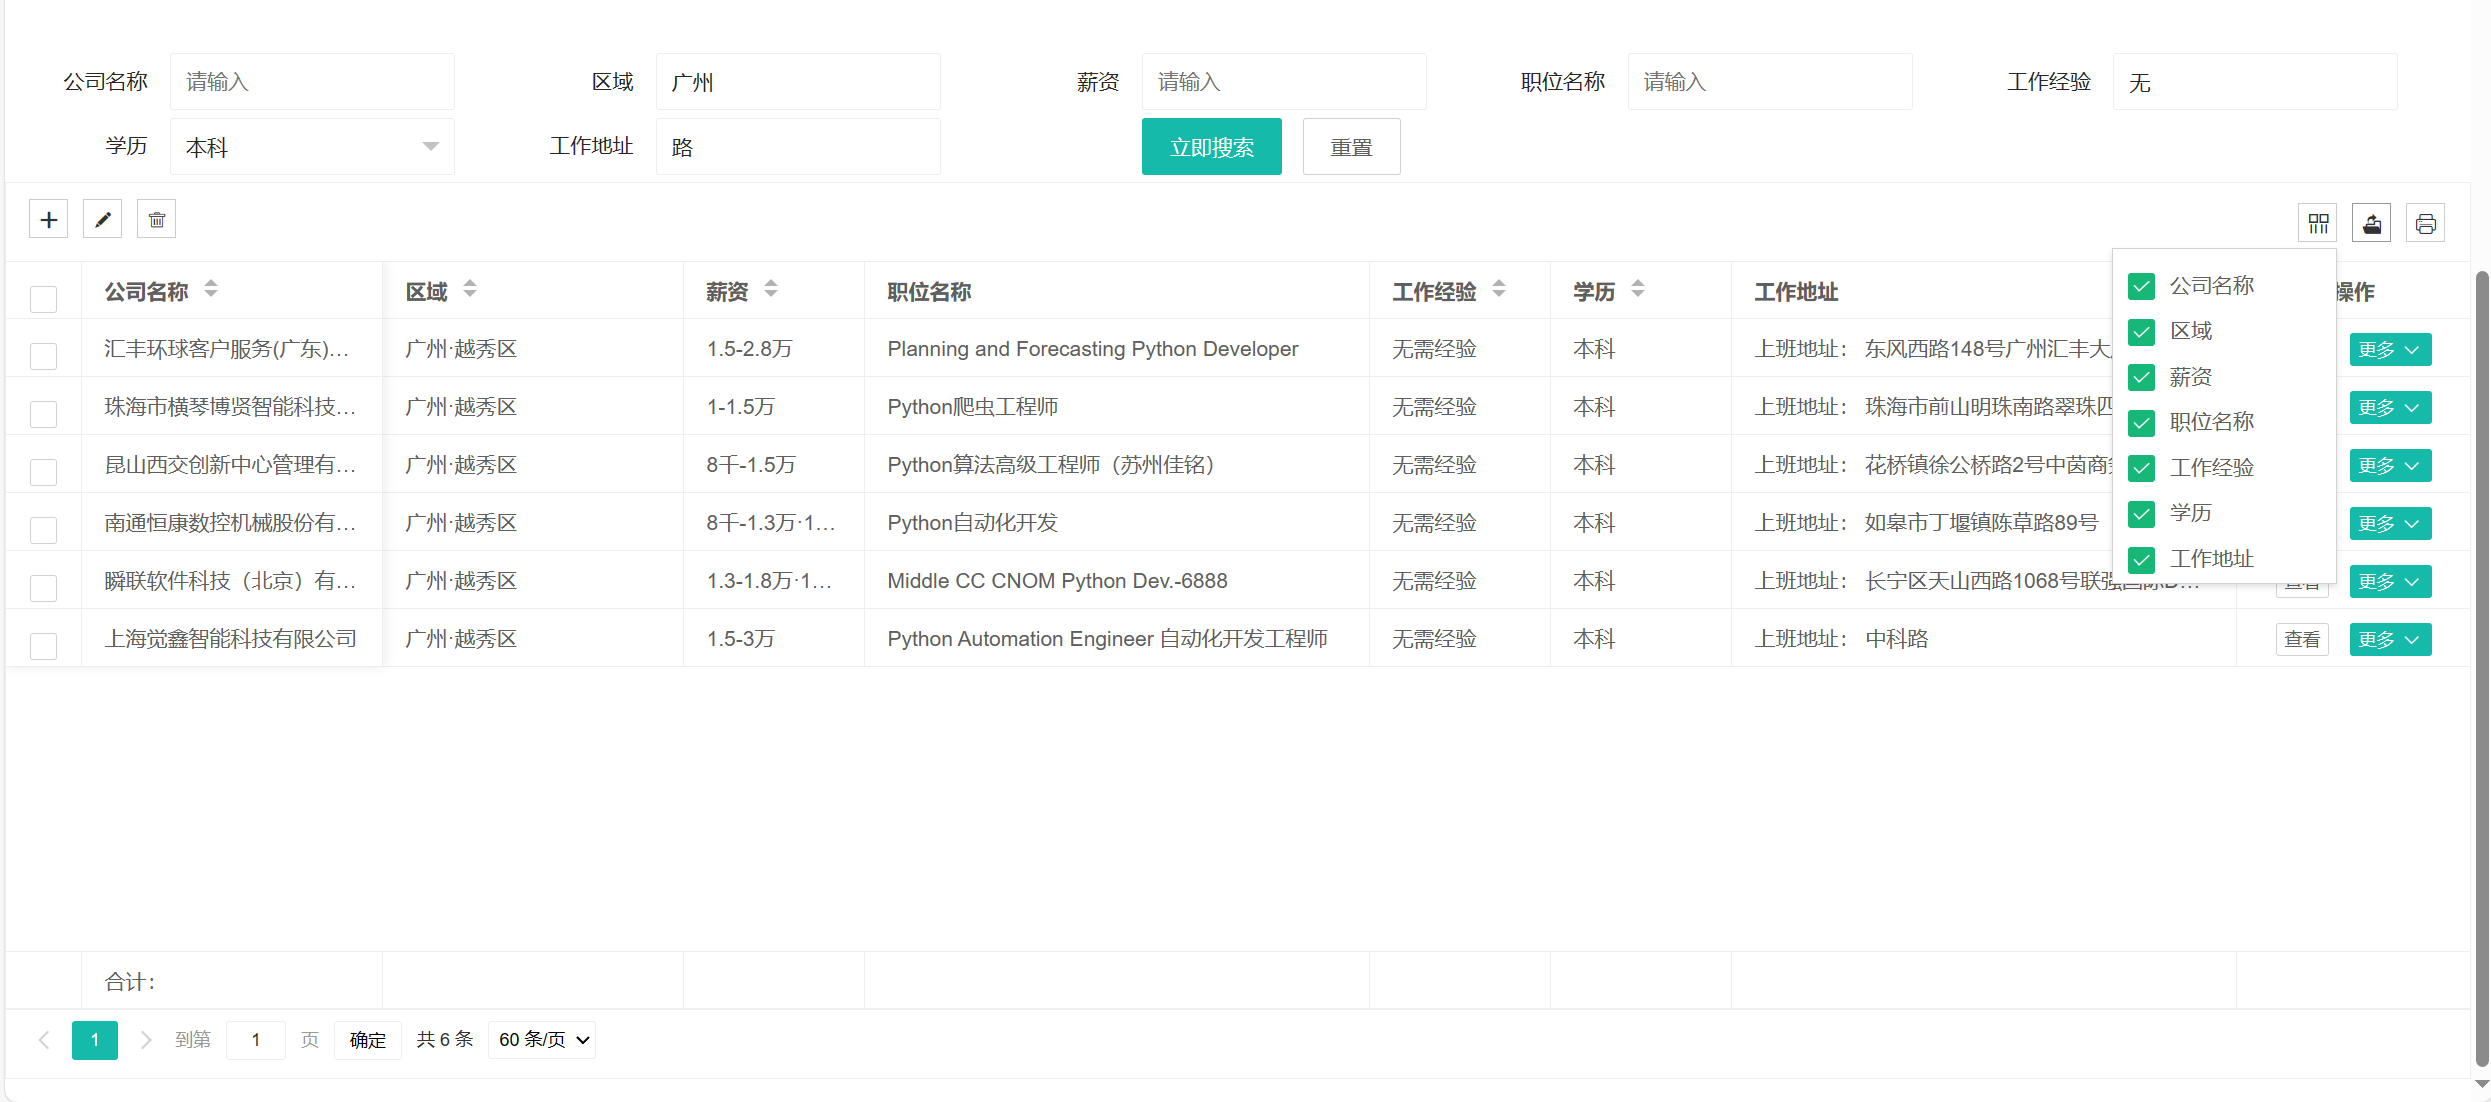Viewport: 2491px width, 1102px height.
Task: Click the current page 1 button
Action: (x=95, y=1040)
